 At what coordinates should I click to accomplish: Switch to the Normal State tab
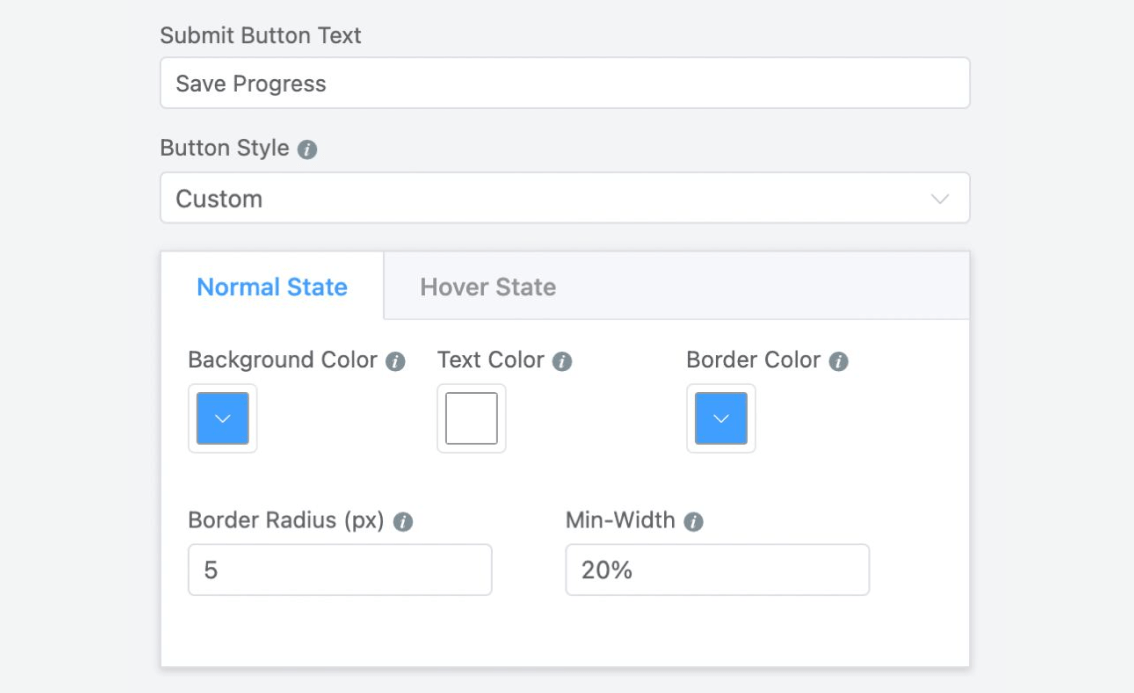tap(272, 287)
